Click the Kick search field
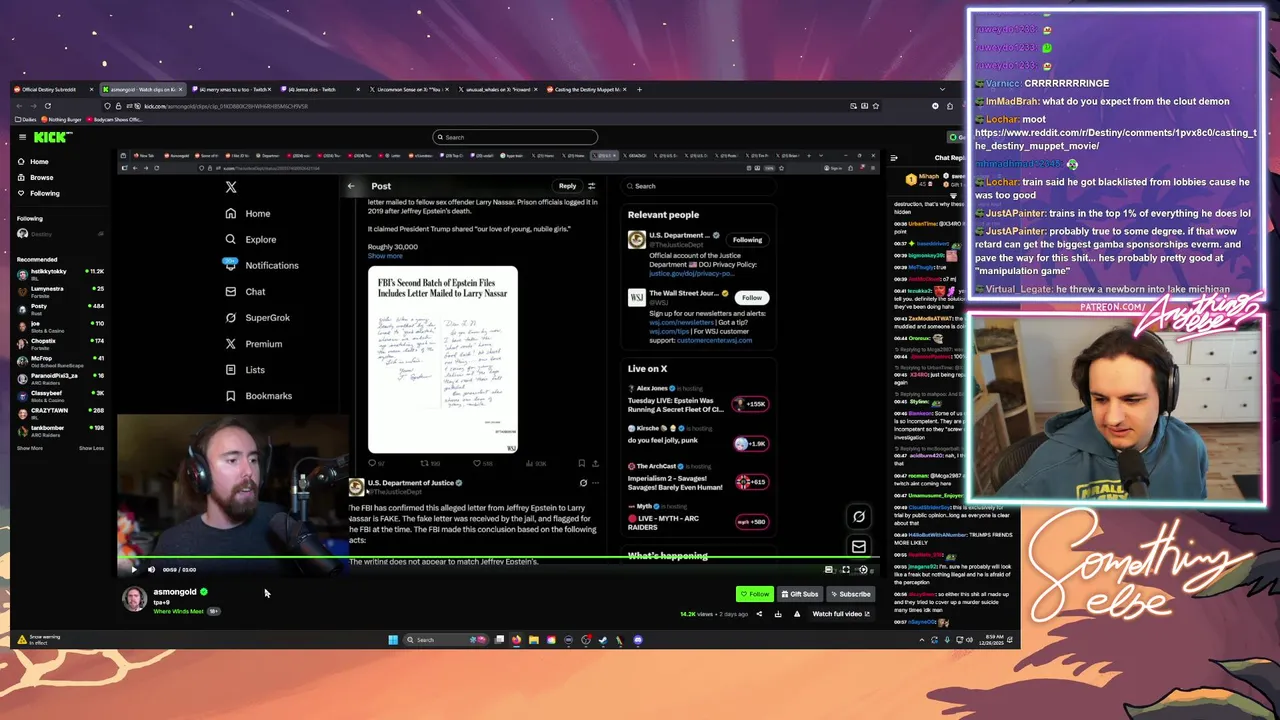1280x720 pixels. coord(515,137)
